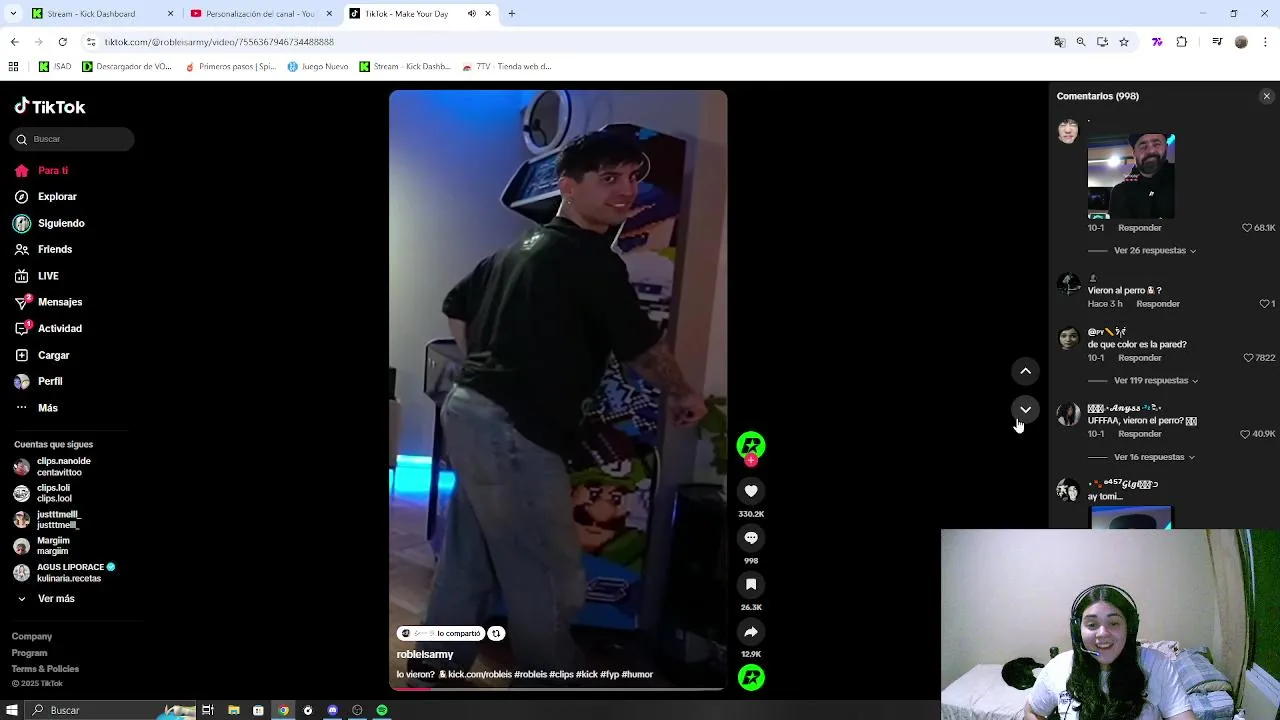The image size is (1280, 720).
Task: Open a new browser tab
Action: [511, 14]
